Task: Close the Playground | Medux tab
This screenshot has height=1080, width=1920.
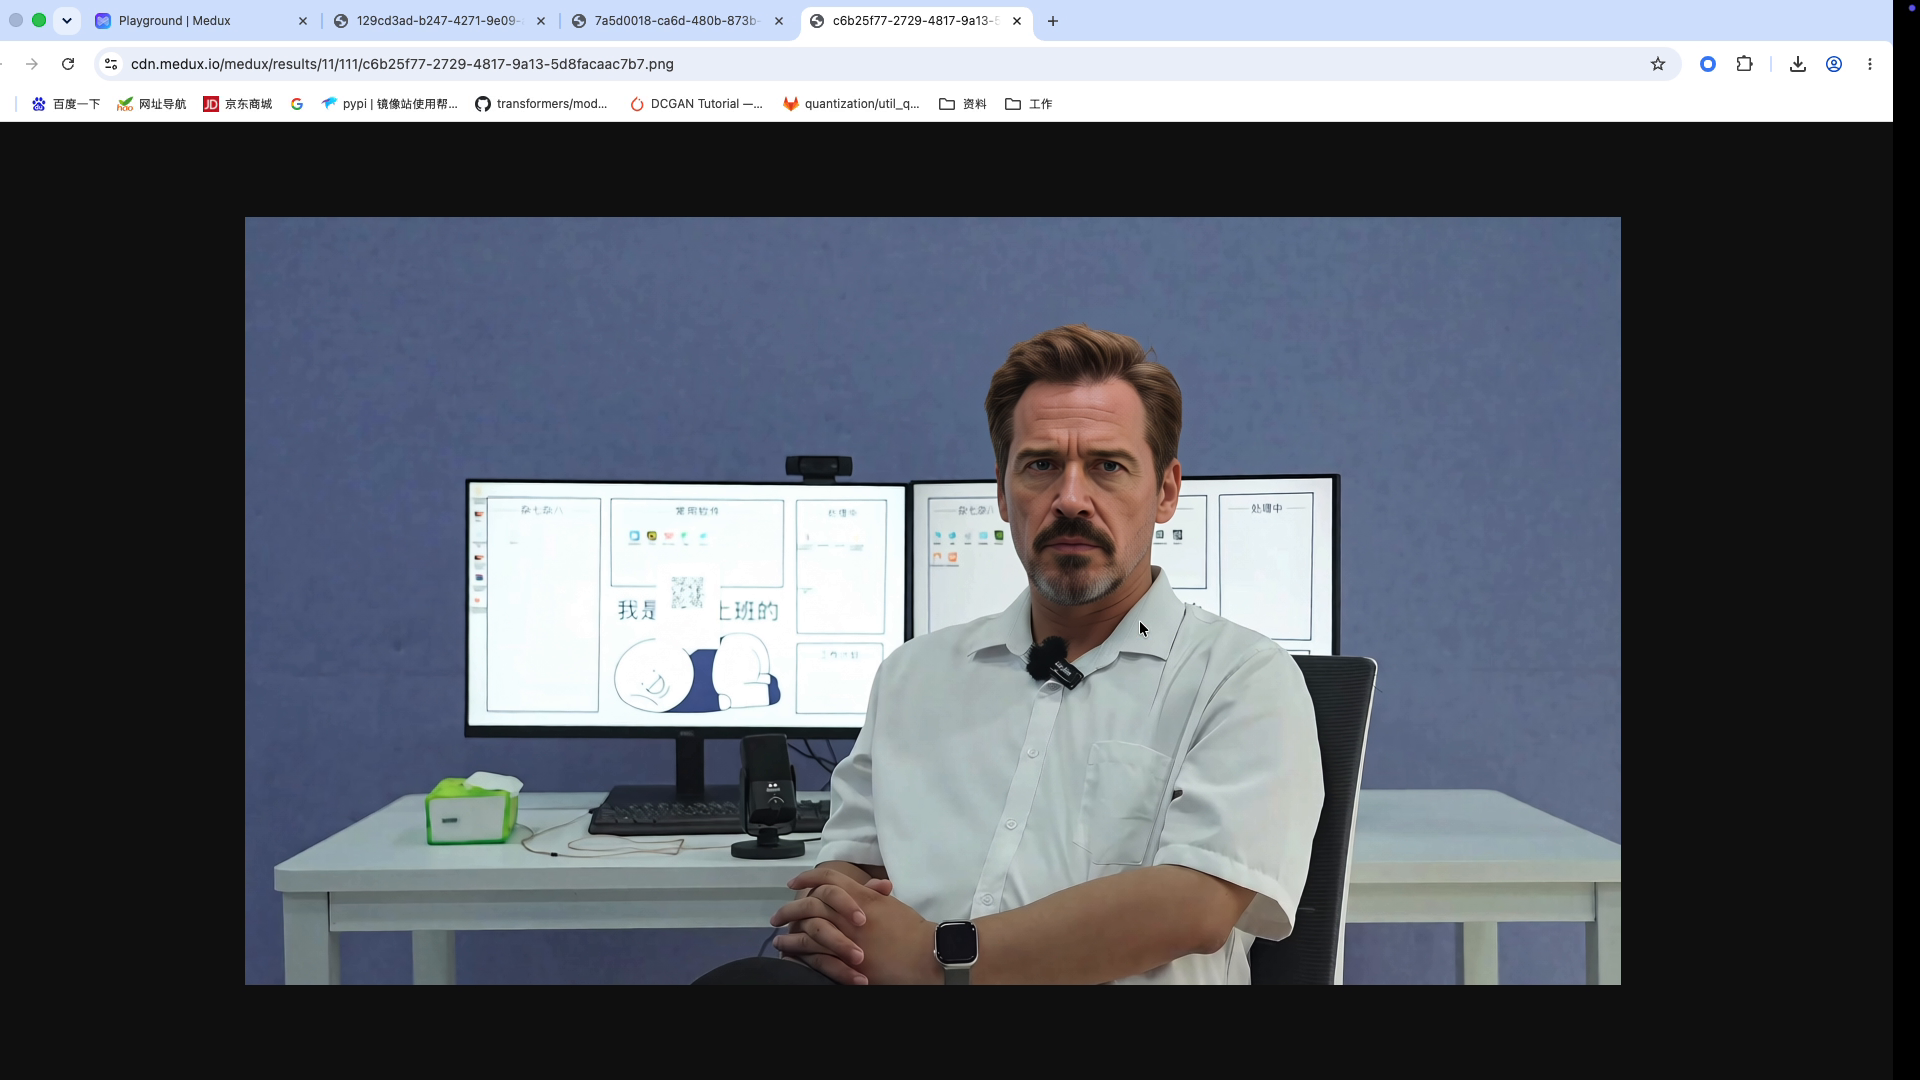Action: pyautogui.click(x=303, y=21)
